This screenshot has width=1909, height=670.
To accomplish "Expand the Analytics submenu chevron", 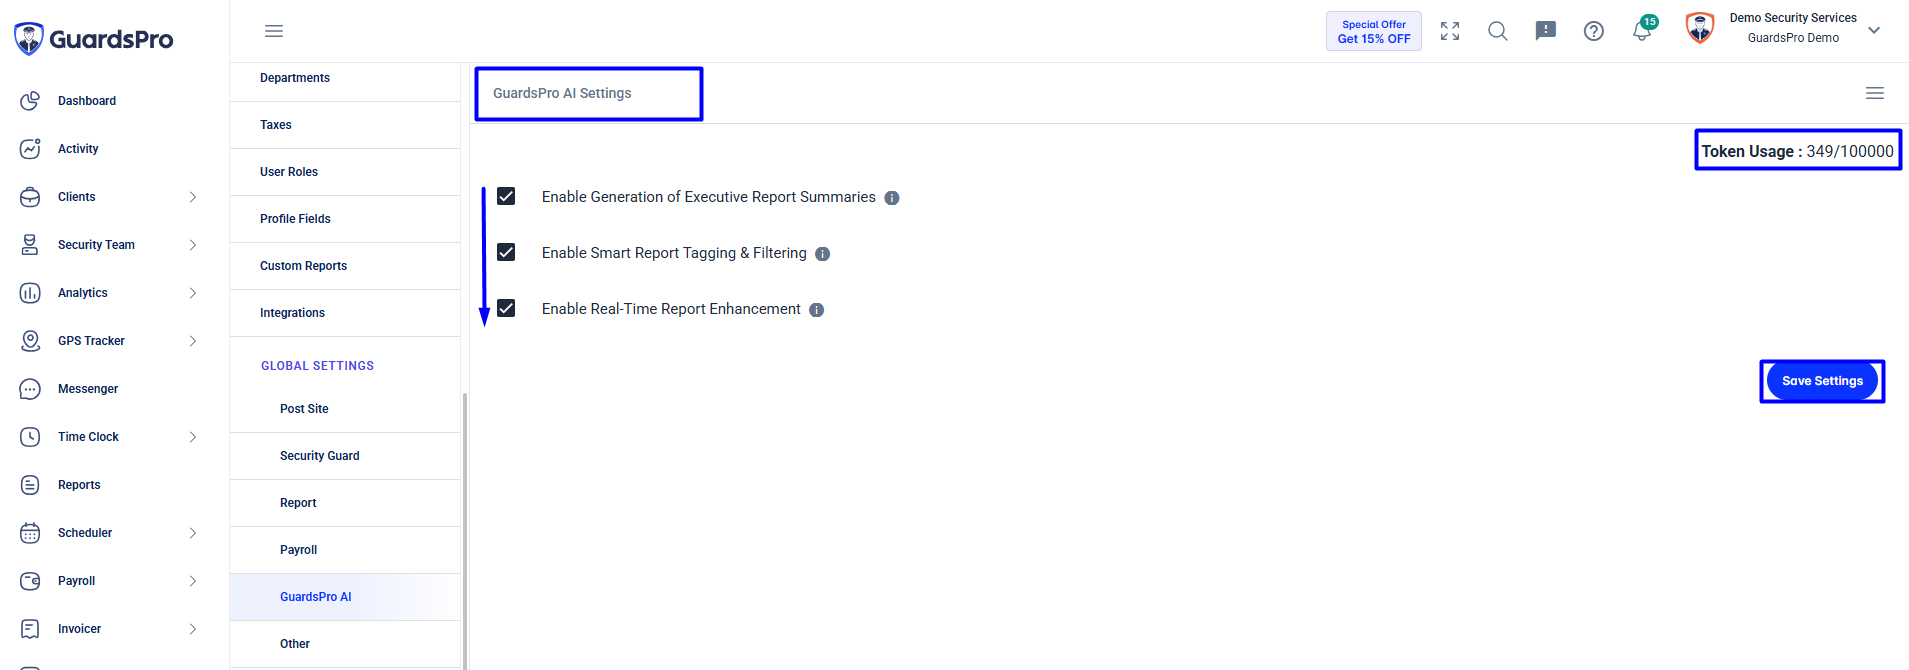I will tap(193, 293).
